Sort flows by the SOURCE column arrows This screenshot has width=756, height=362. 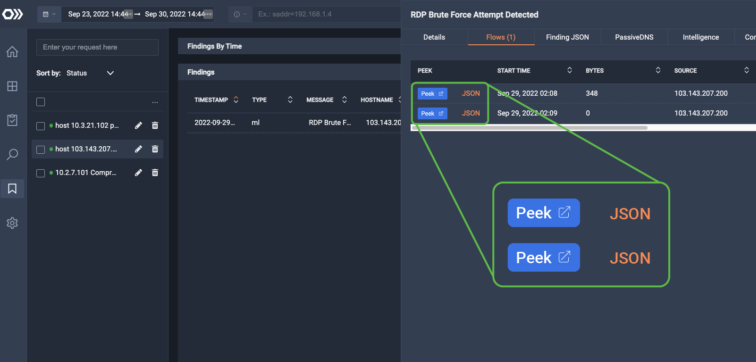(746, 70)
